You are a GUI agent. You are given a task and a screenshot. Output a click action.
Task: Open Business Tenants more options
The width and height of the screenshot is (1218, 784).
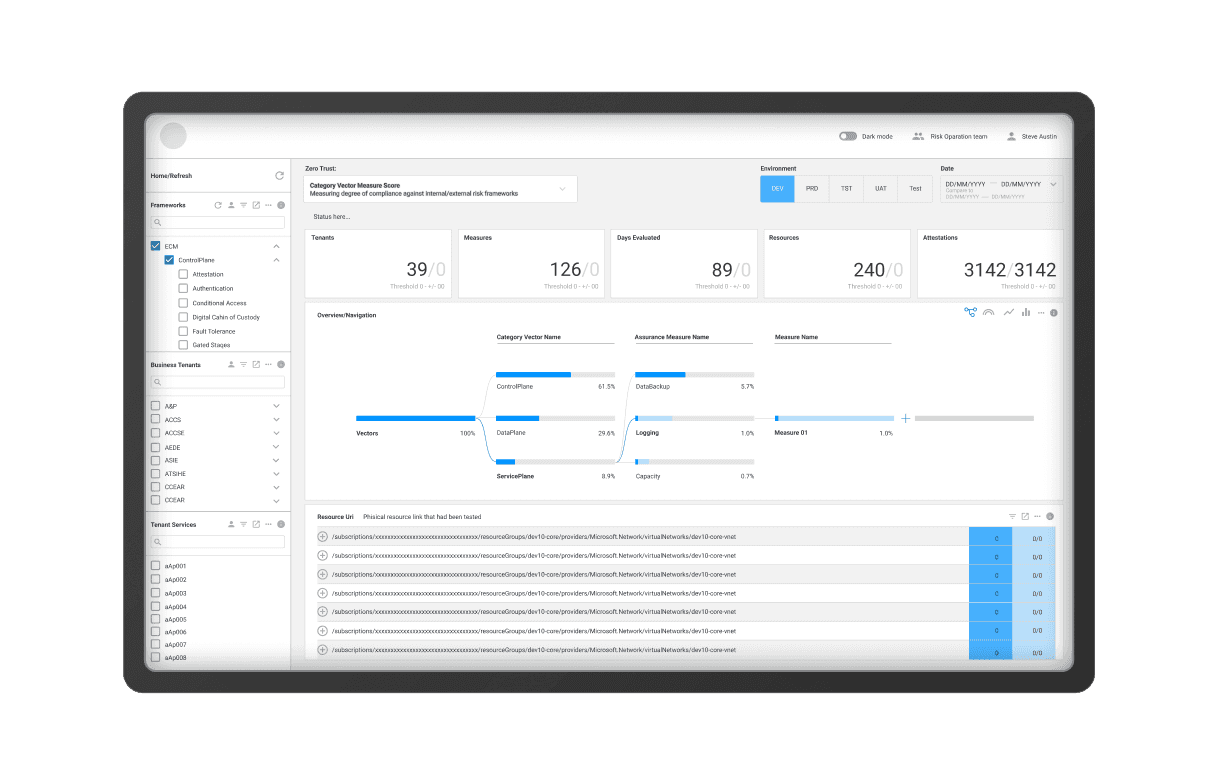(268, 365)
